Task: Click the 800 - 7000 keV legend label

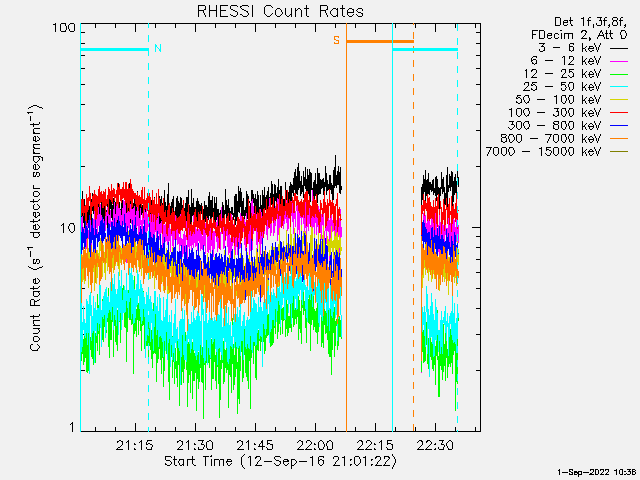Action: pyautogui.click(x=551, y=139)
